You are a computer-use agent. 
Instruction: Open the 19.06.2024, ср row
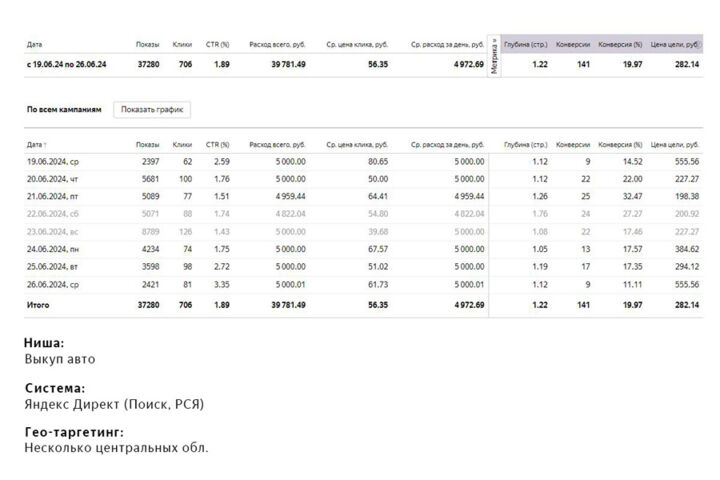point(363,162)
